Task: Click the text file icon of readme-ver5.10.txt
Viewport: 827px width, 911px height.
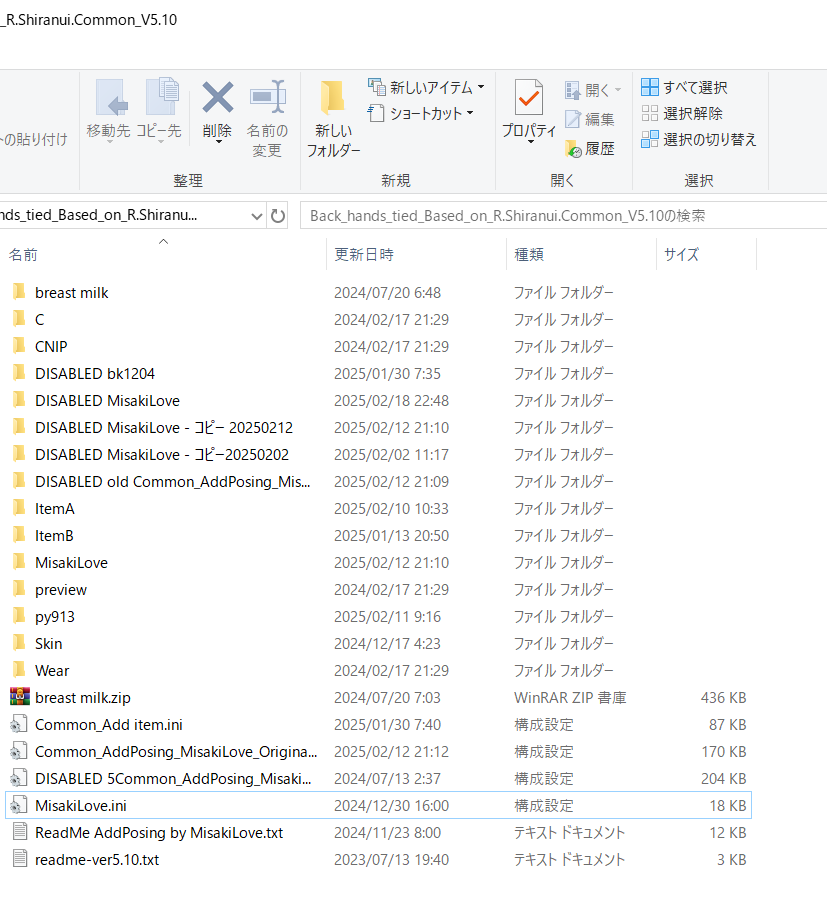Action: (20, 859)
